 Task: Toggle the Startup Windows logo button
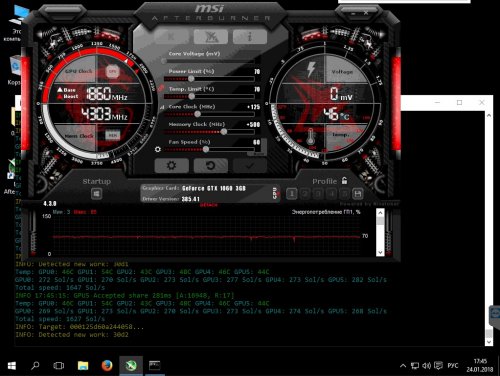[97, 194]
